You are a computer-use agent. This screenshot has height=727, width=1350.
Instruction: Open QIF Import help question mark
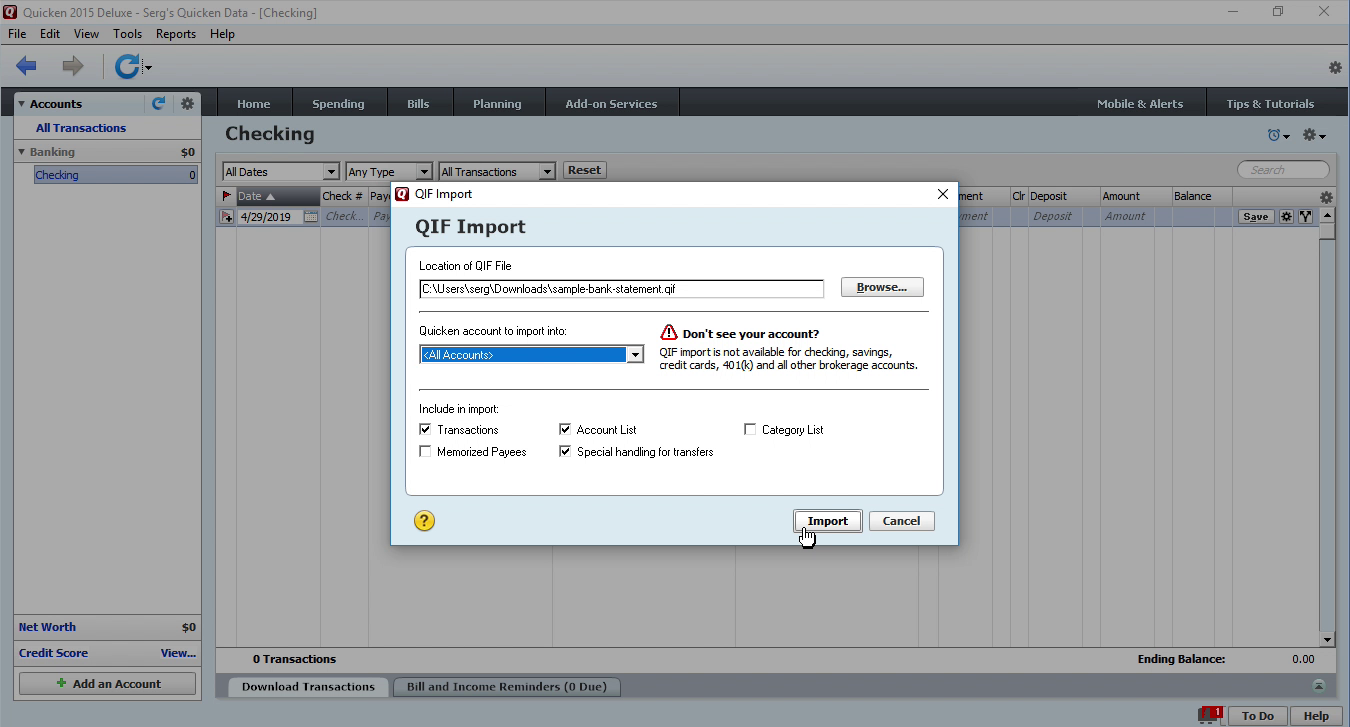tap(424, 520)
